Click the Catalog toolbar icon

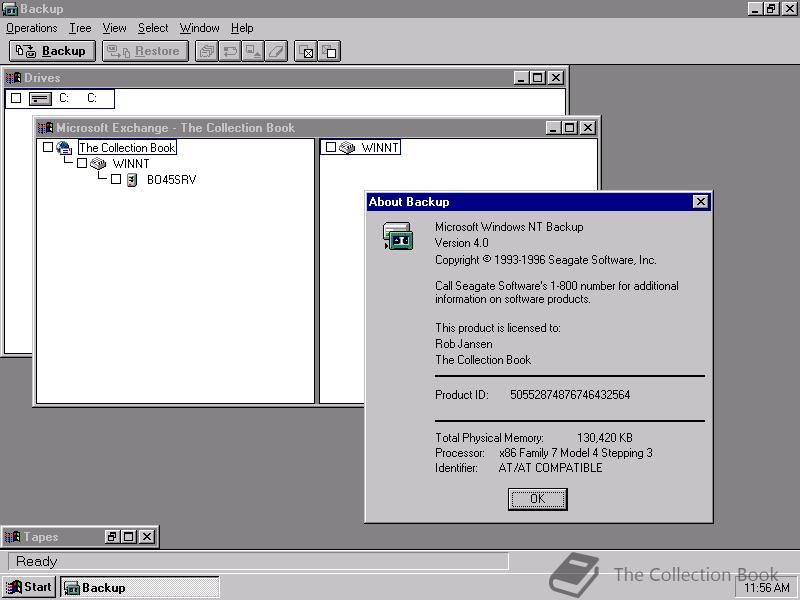click(x=207, y=51)
